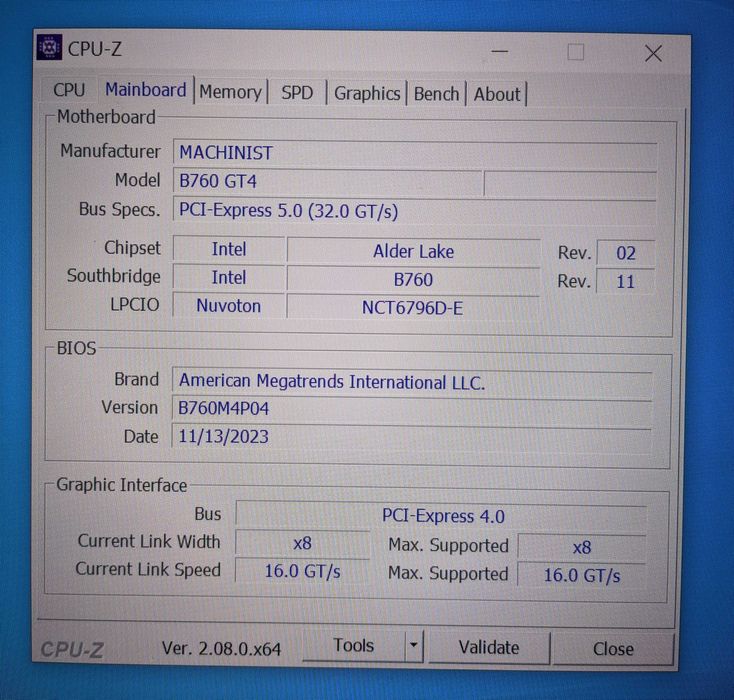This screenshot has height=700, width=734.
Task: Click the Bus Specs. label
Action: 119,209
